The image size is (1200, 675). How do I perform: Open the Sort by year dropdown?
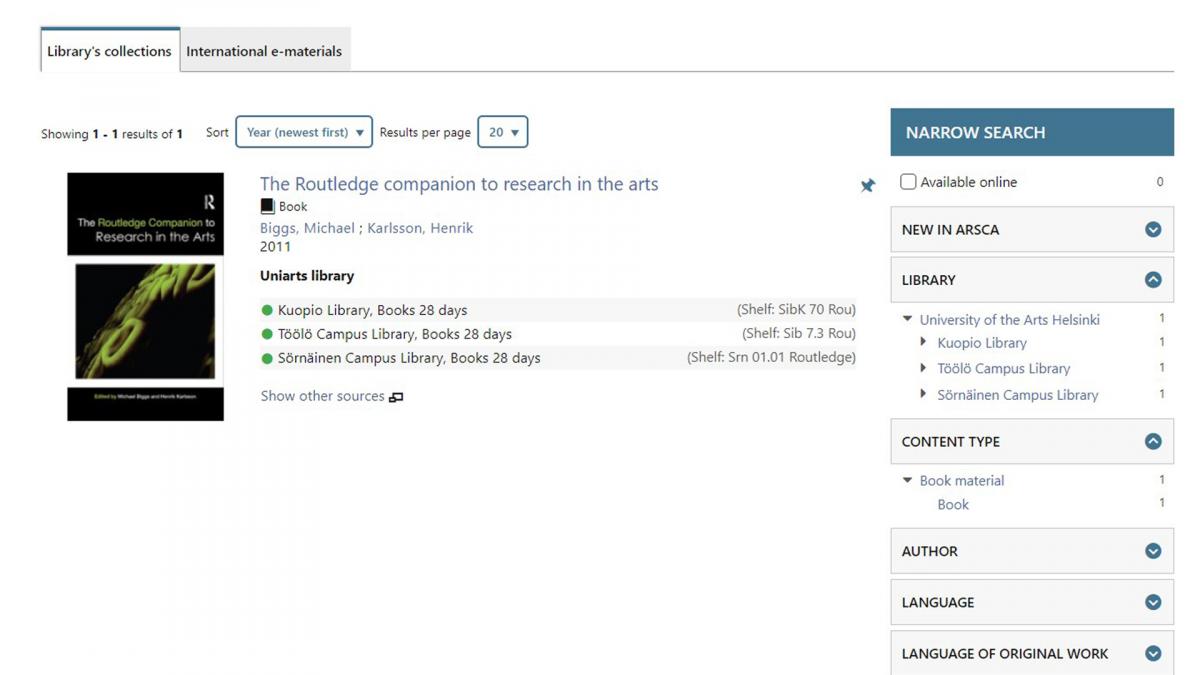pyautogui.click(x=304, y=132)
